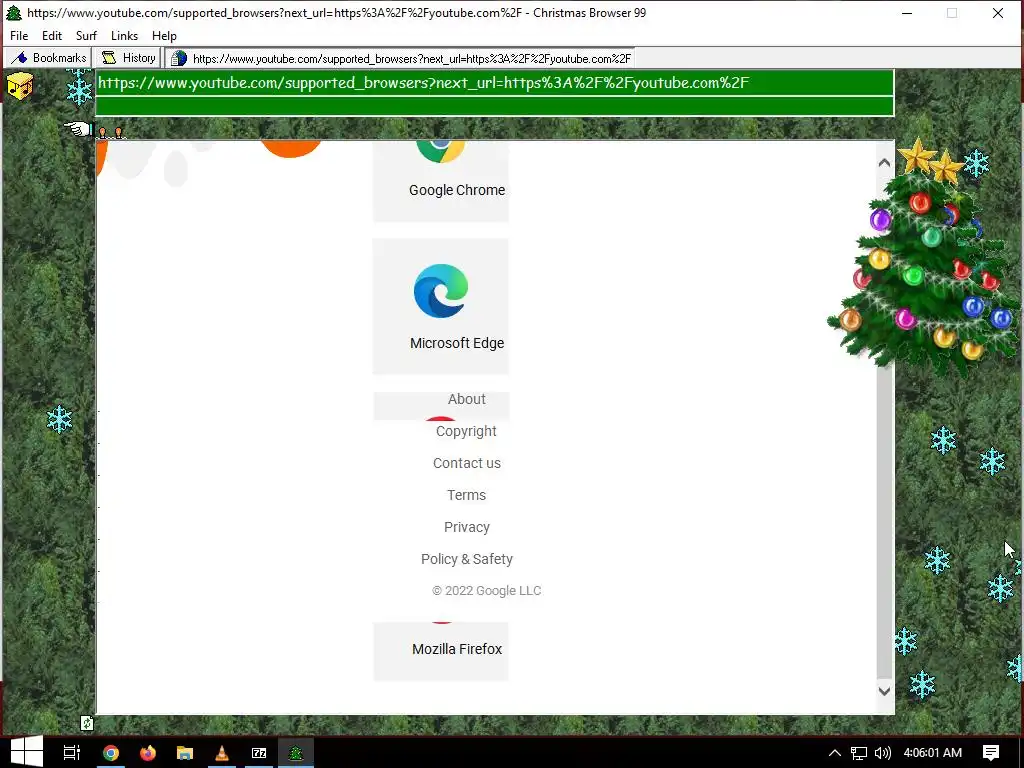Click the Christmas tree title bar icon
This screenshot has height=768, width=1024.
(x=14, y=12)
